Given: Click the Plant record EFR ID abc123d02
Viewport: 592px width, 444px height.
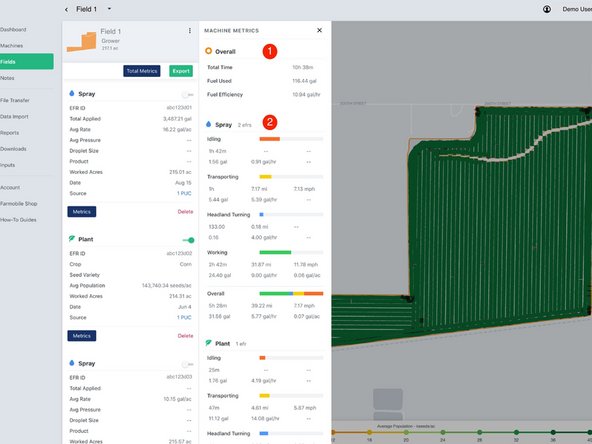Looking at the screenshot, I should coord(179,253).
